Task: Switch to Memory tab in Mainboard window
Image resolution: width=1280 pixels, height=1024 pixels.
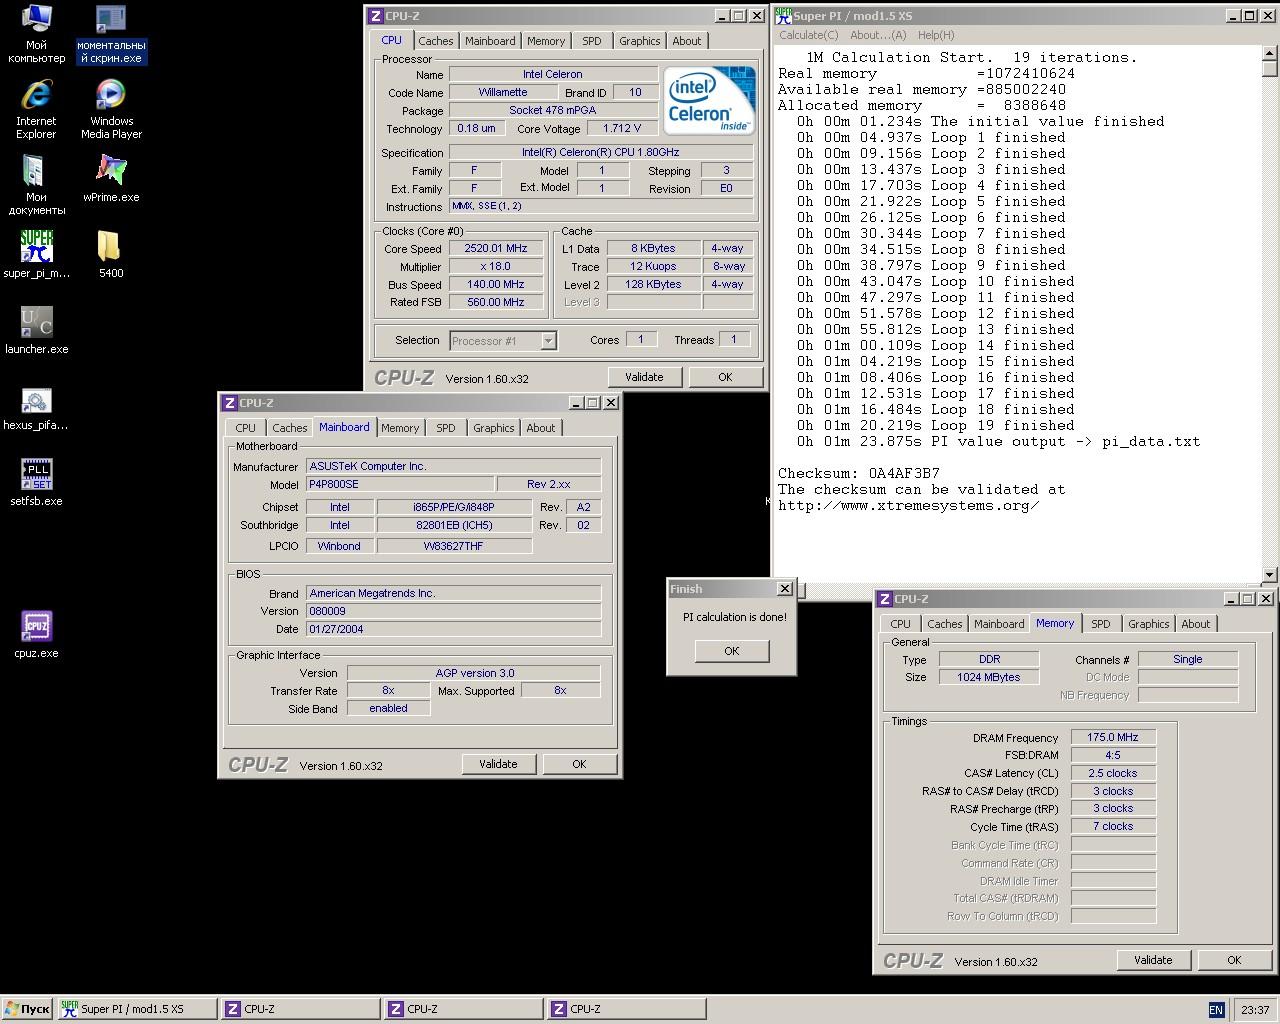Action: point(400,428)
